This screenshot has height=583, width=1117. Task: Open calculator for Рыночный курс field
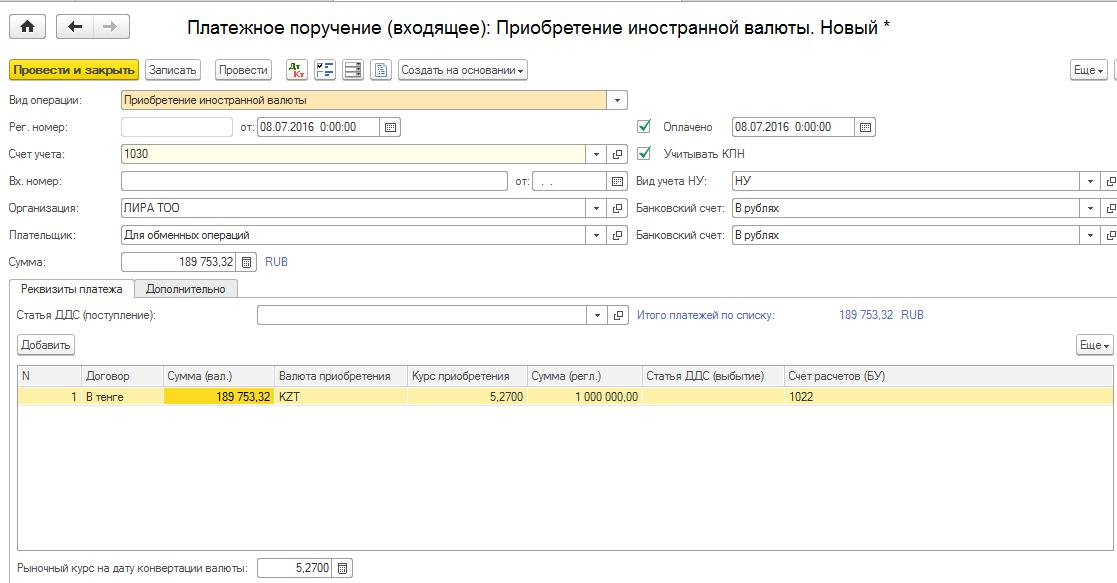343,568
